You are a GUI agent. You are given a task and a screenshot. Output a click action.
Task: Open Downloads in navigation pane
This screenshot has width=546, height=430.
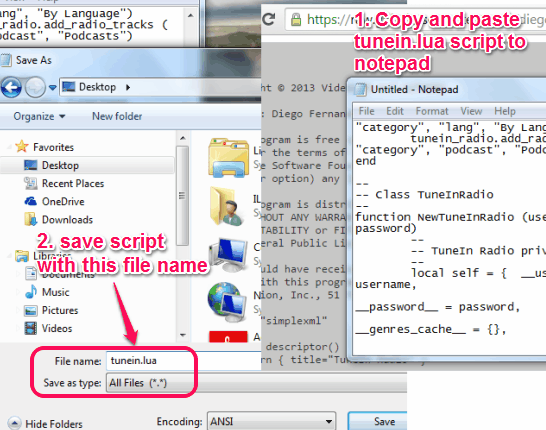click(x=67, y=219)
